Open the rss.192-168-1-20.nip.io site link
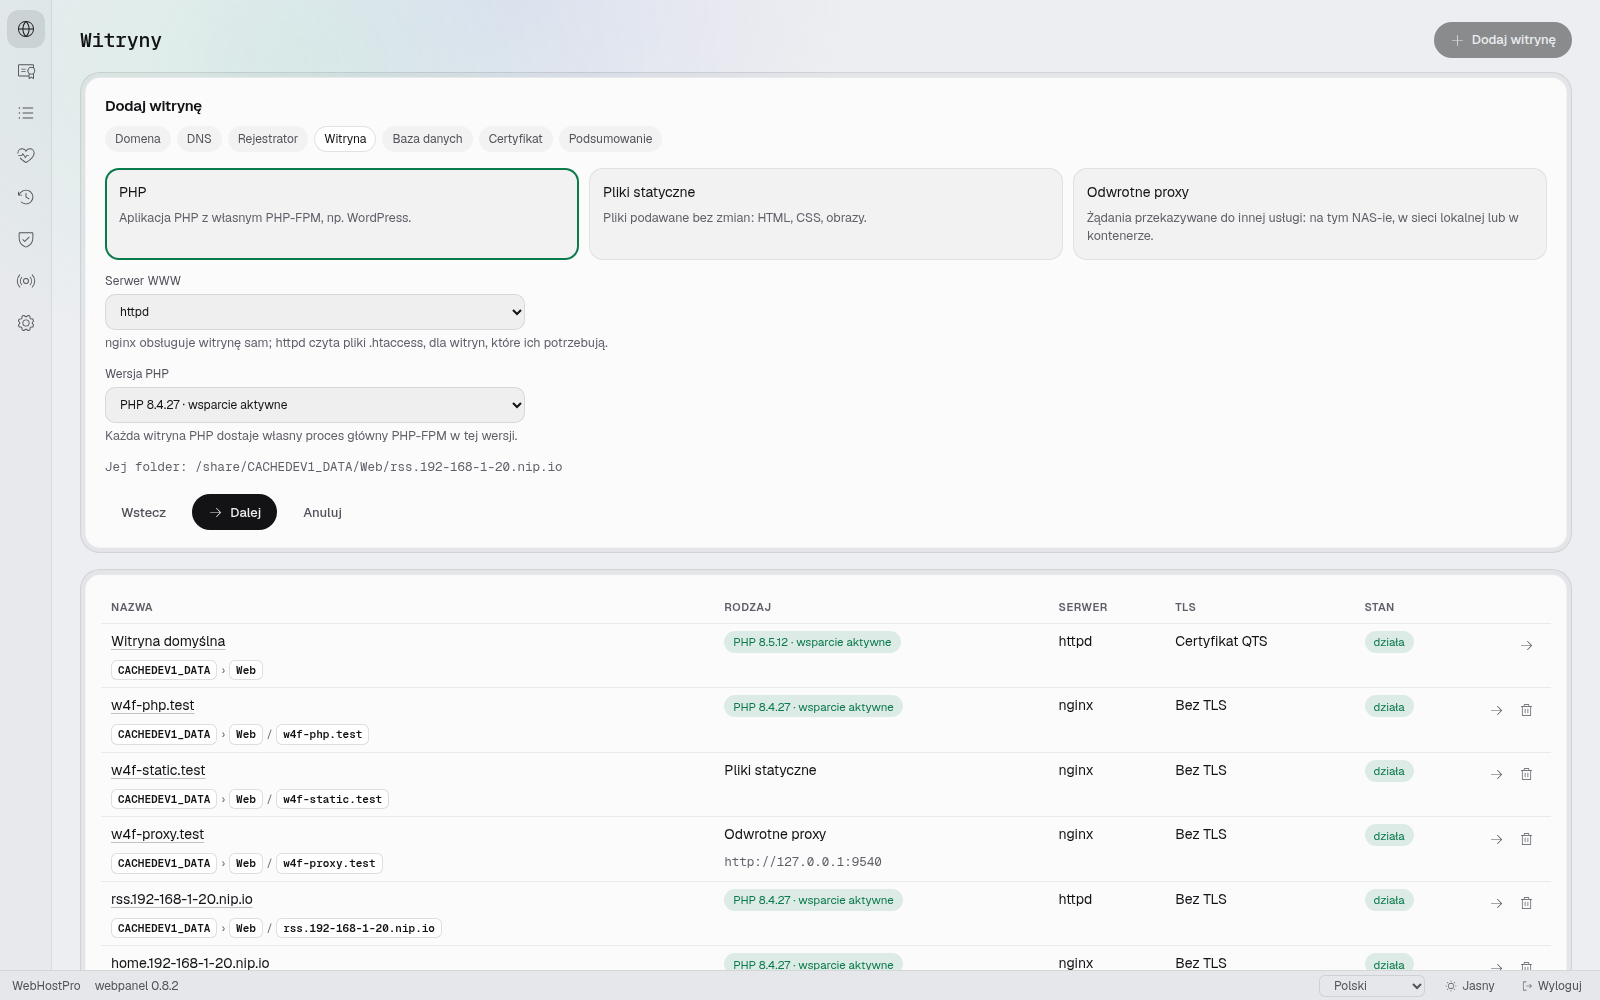 [182, 899]
